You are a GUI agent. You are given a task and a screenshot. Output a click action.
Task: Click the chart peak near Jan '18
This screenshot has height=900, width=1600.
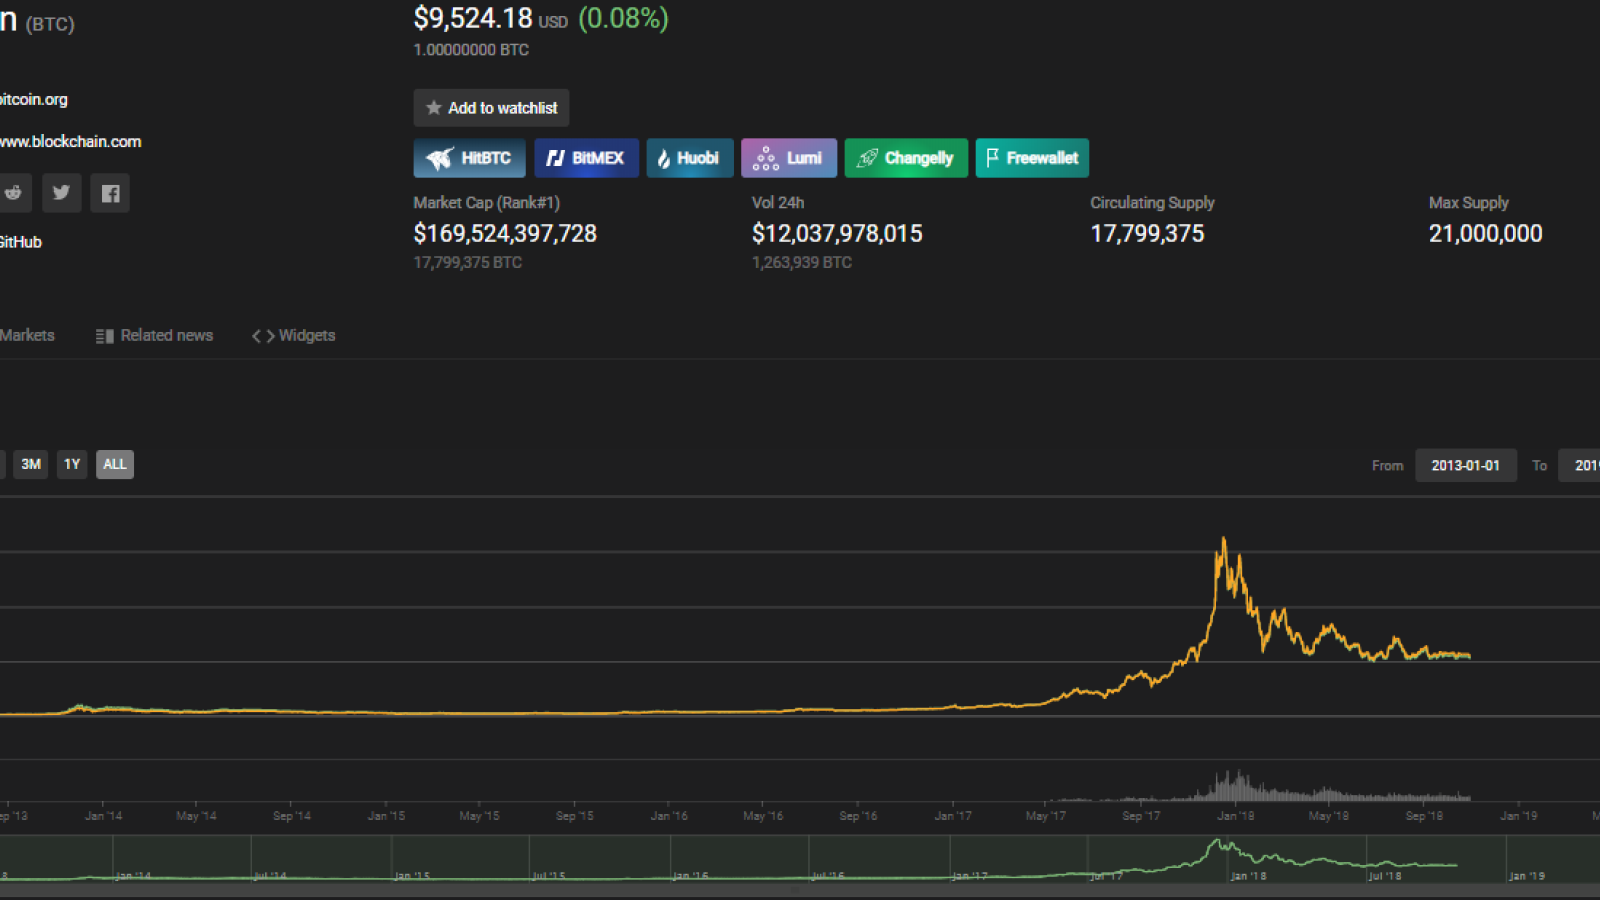coord(1223,541)
